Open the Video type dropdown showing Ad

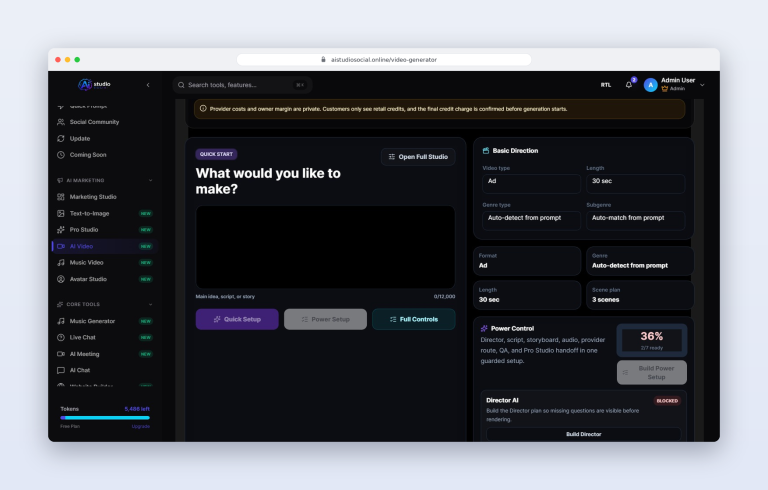(531, 184)
